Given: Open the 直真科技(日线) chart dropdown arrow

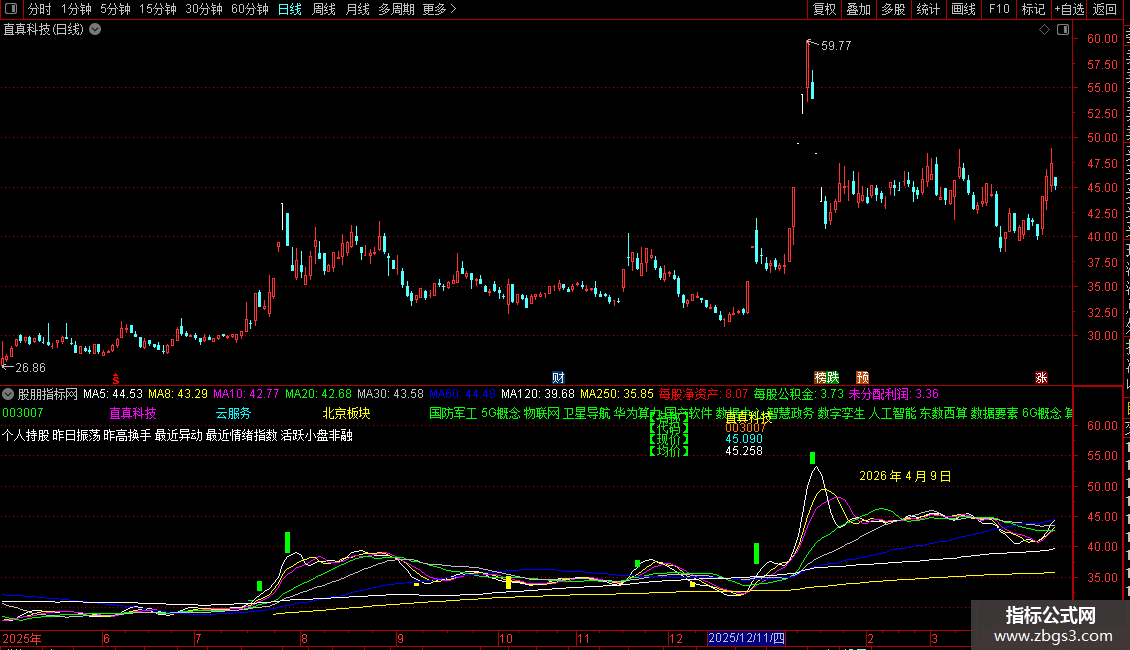Looking at the screenshot, I should point(95,30).
